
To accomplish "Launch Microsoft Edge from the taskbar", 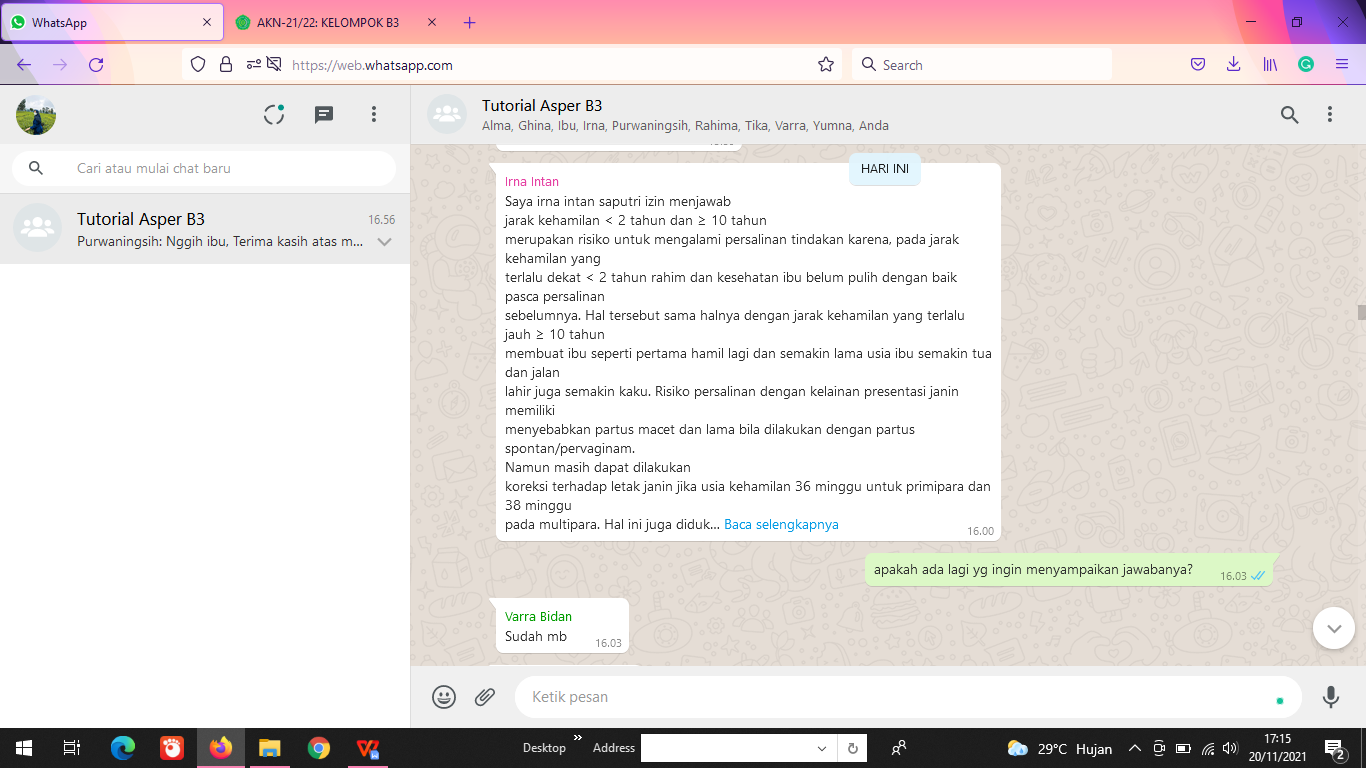I will coord(123,748).
